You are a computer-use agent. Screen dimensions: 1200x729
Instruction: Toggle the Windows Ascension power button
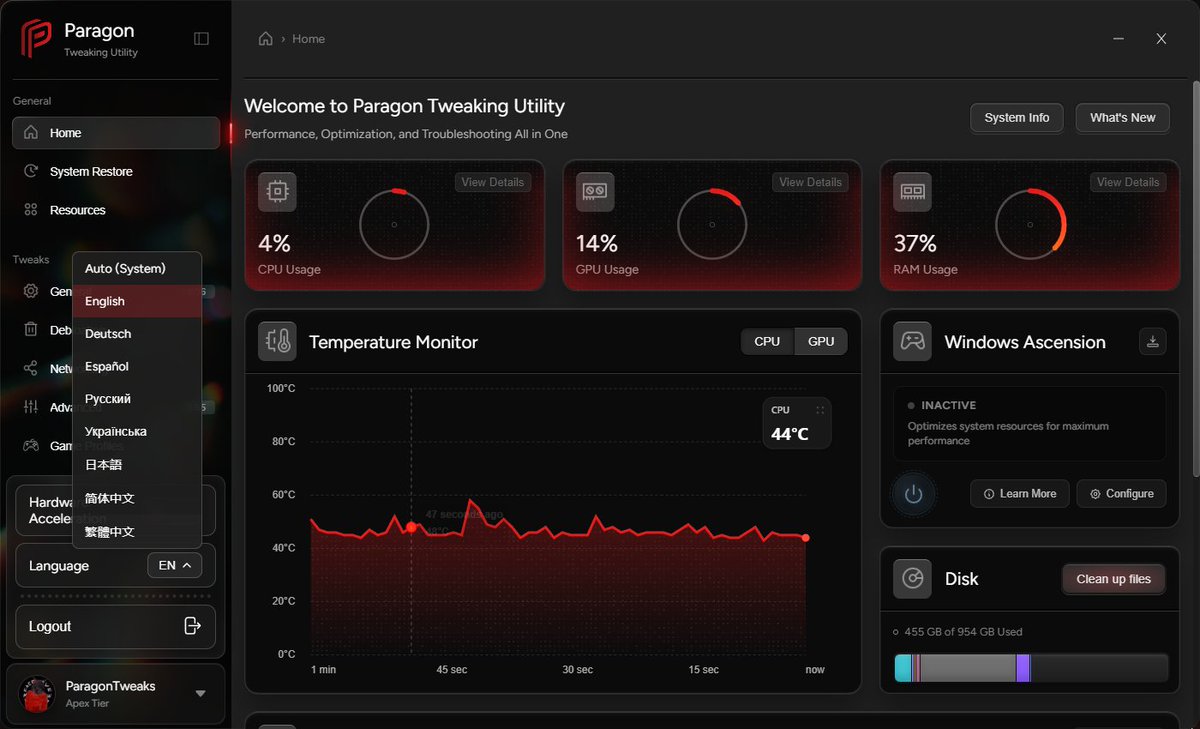click(913, 493)
